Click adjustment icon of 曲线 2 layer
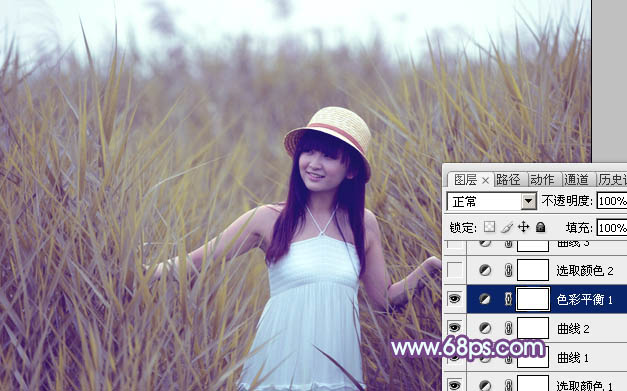The height and width of the screenshot is (391, 627). (x=485, y=328)
